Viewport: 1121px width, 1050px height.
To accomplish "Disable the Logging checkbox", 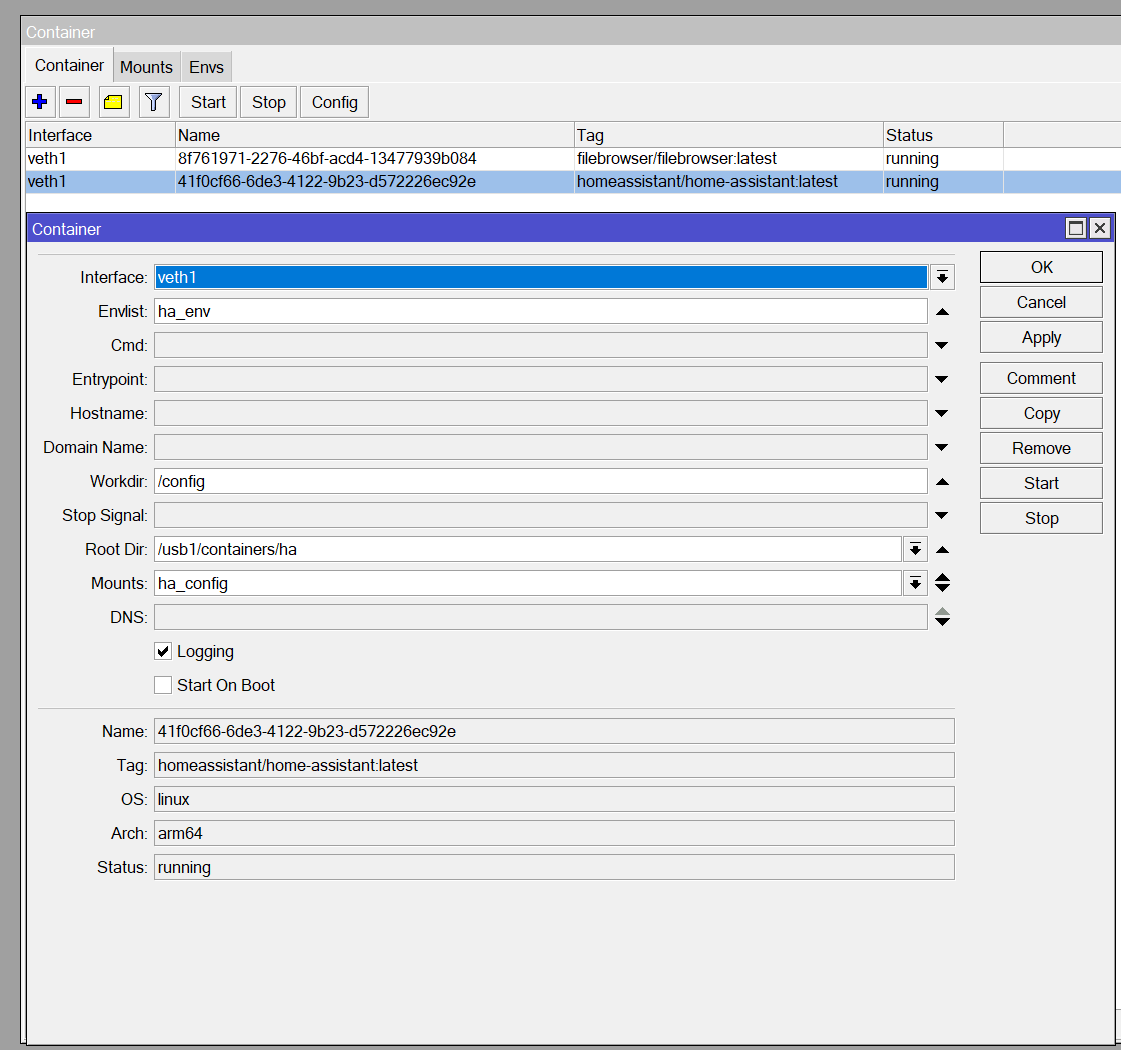I will click(x=163, y=652).
